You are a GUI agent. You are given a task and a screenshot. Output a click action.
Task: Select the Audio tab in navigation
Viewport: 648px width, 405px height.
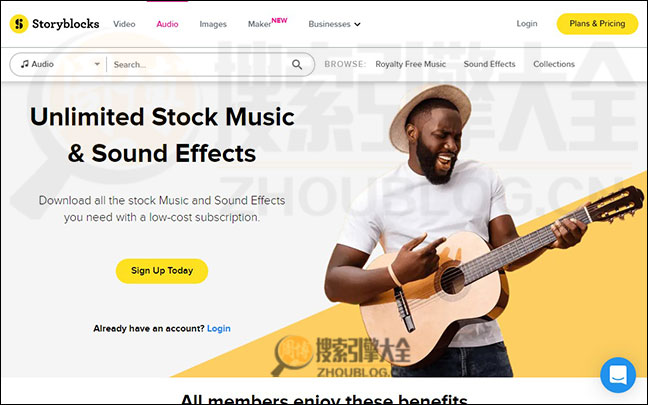(167, 24)
